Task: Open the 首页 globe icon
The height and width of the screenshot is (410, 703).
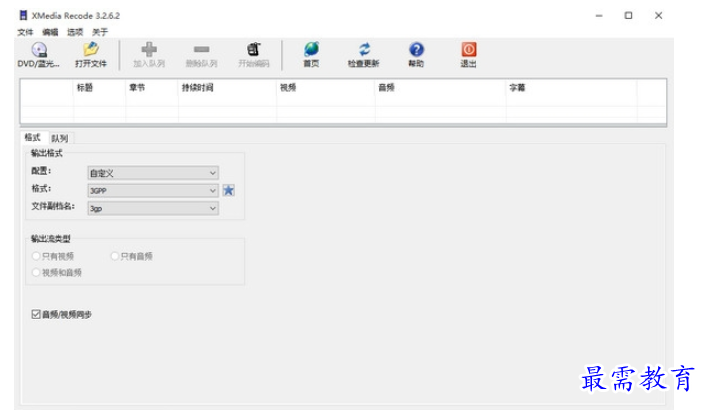Action: point(311,49)
